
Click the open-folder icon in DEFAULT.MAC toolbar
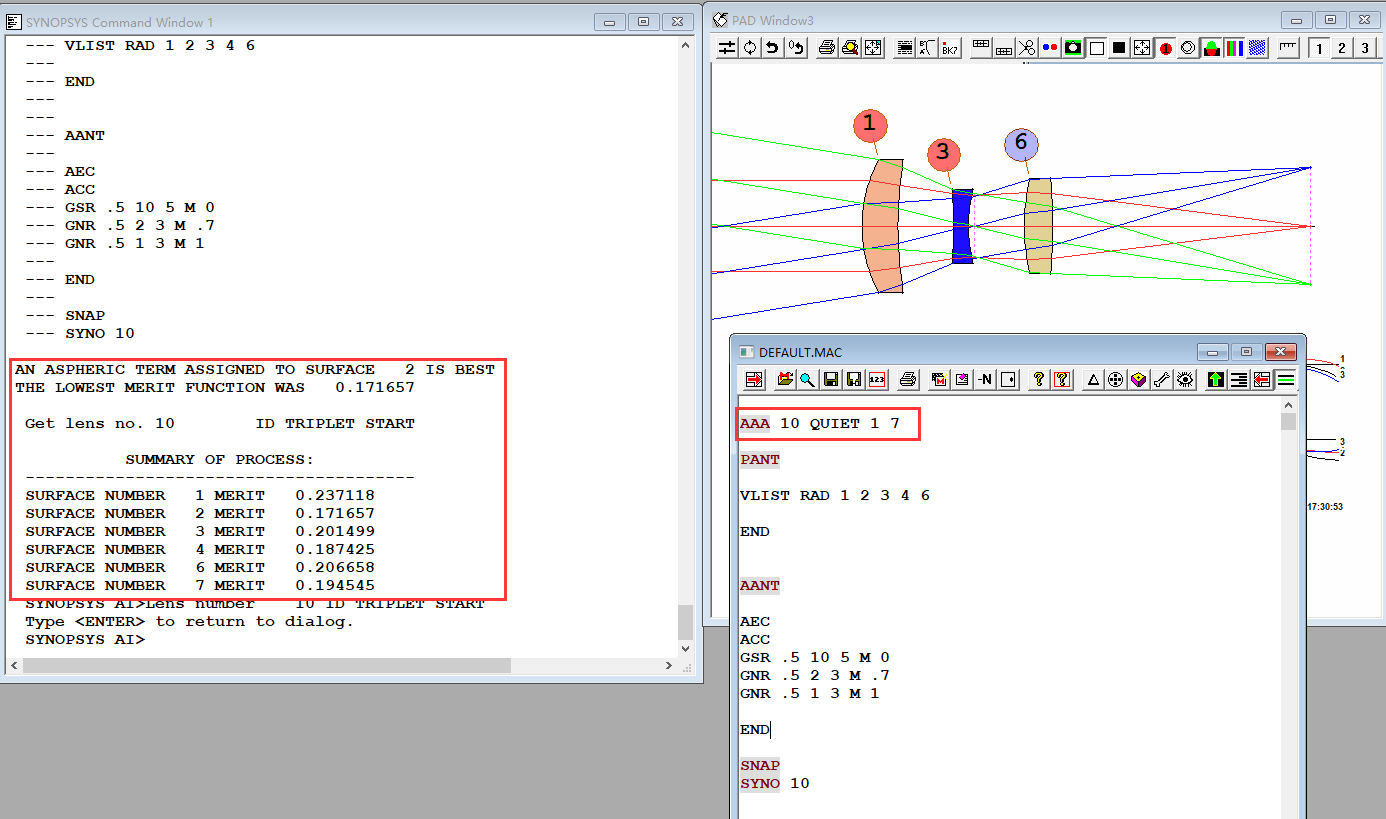(x=785, y=379)
